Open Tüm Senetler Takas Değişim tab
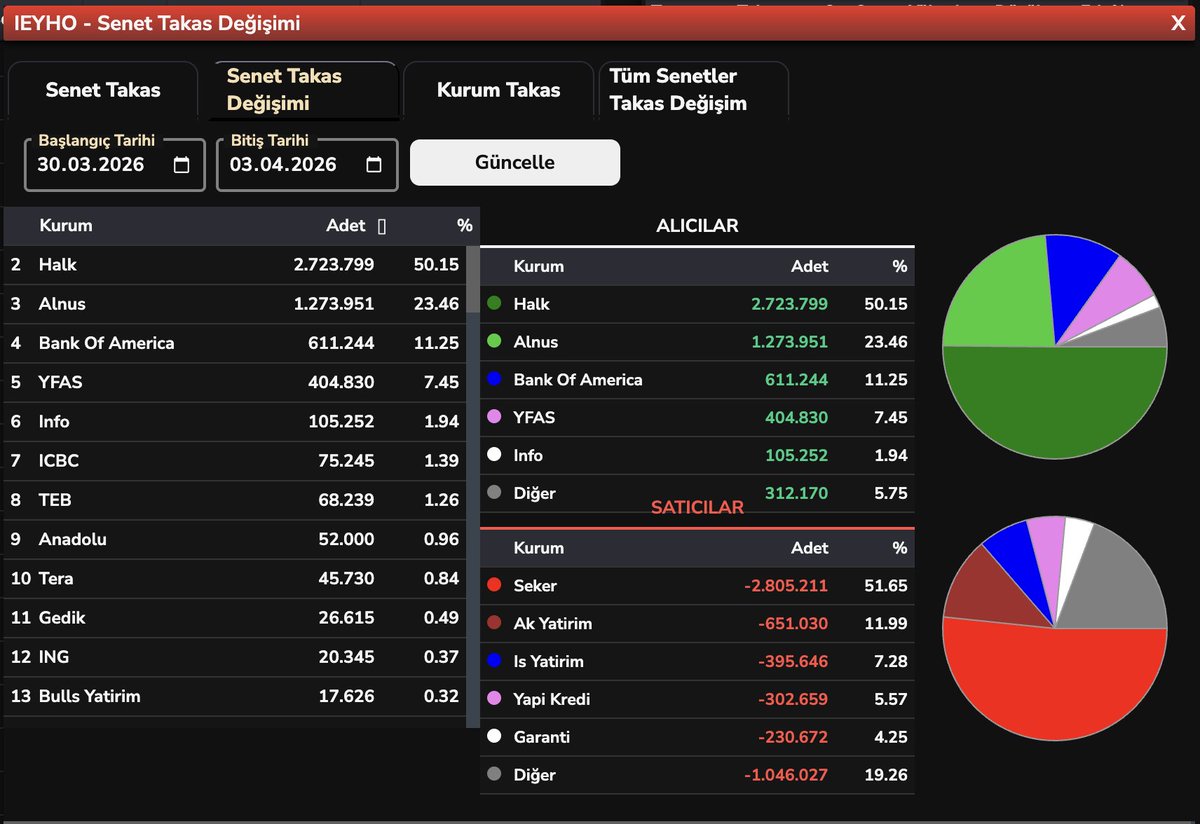 pos(693,90)
